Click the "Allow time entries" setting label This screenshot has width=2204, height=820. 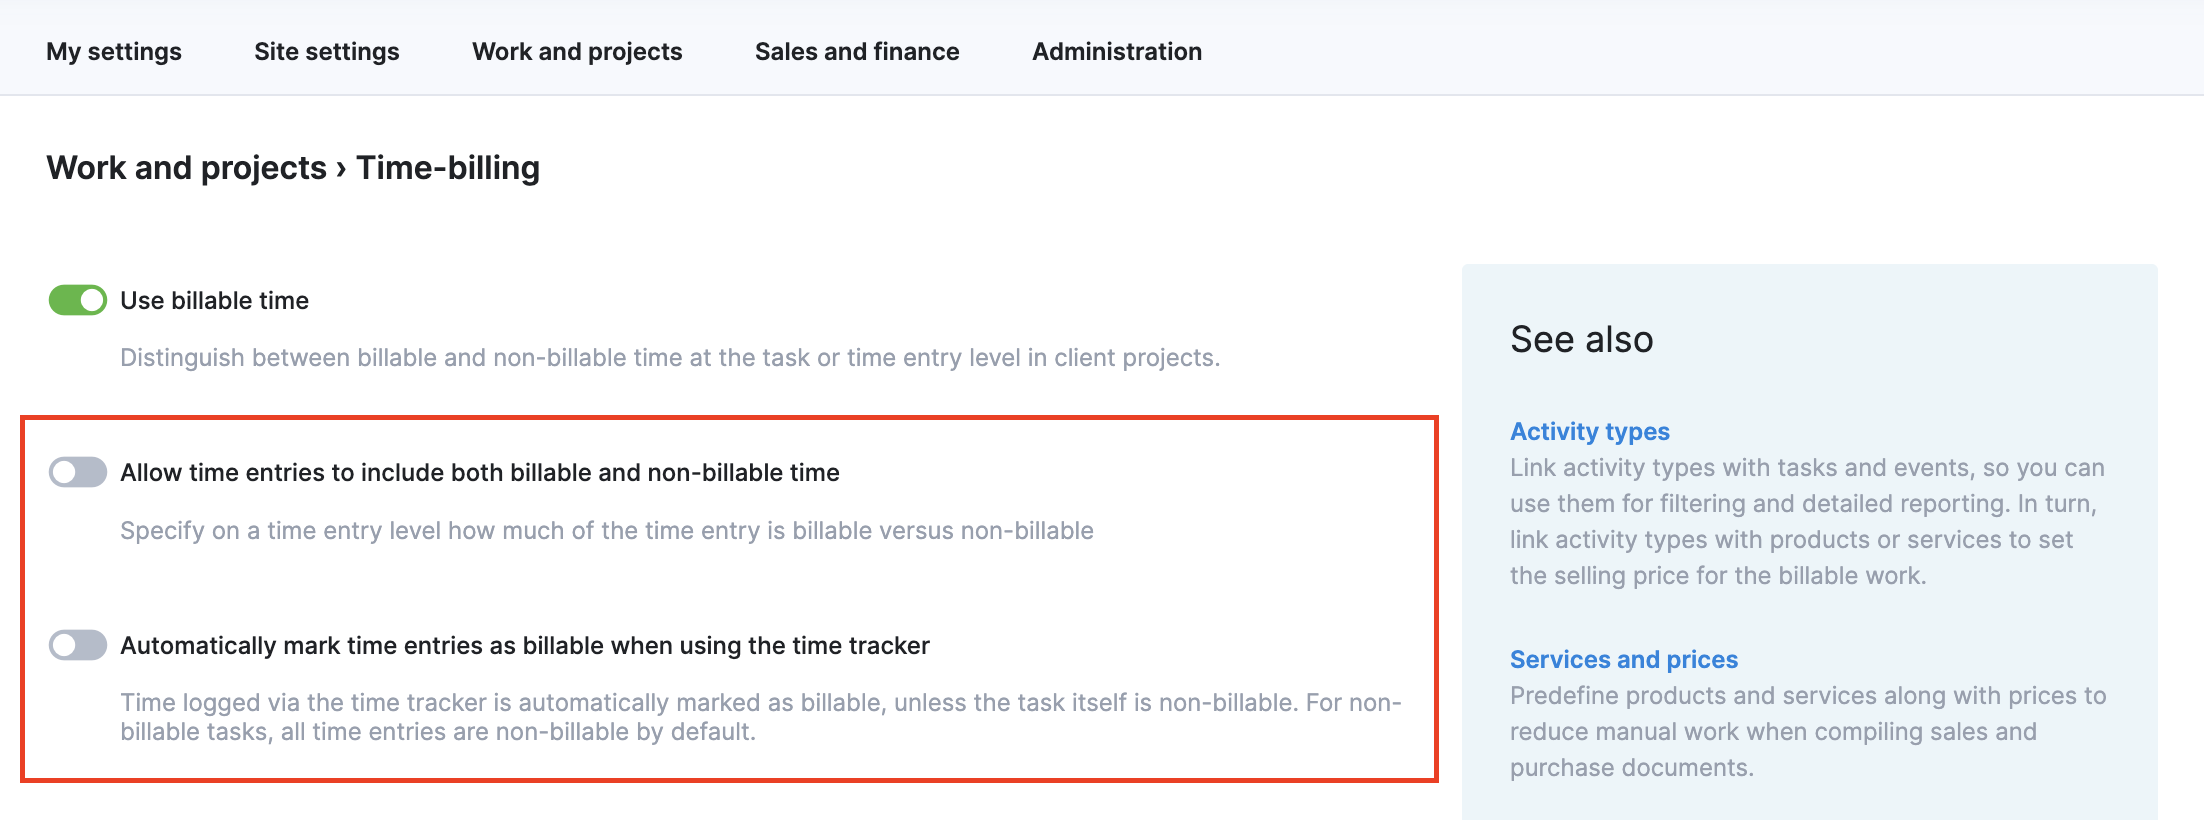[x=479, y=472]
